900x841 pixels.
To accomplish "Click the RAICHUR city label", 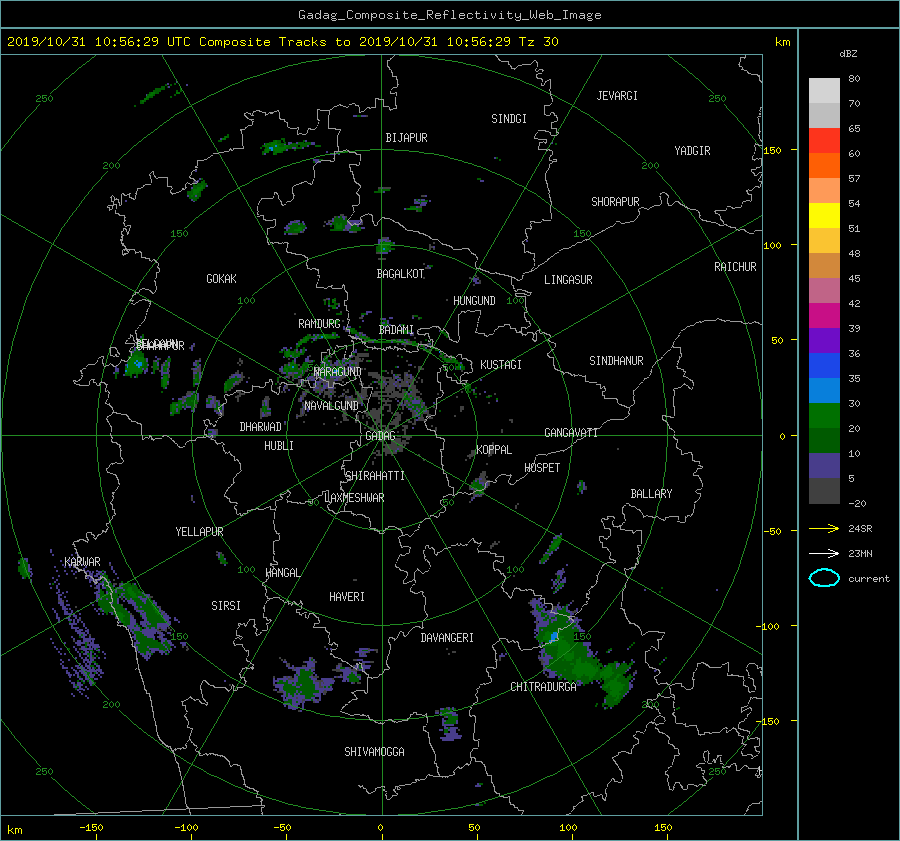I will (735, 267).
